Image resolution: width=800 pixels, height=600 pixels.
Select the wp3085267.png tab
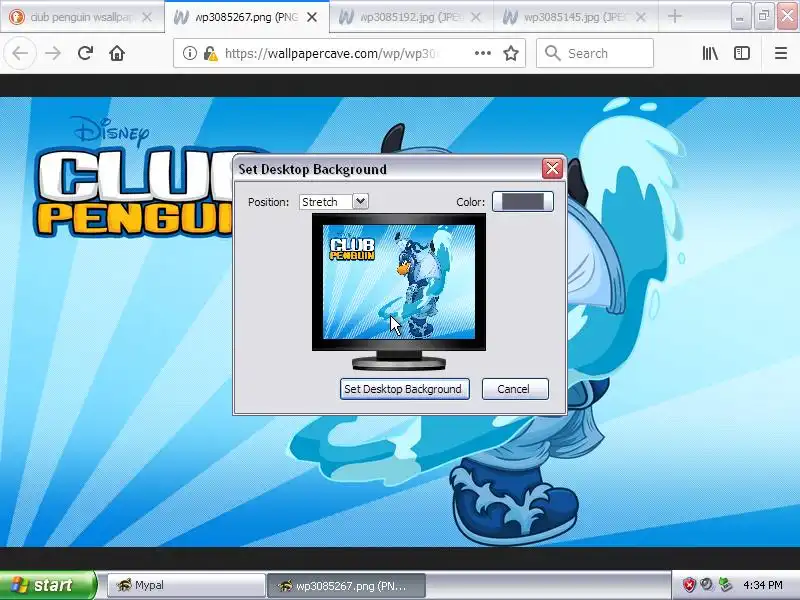click(247, 17)
